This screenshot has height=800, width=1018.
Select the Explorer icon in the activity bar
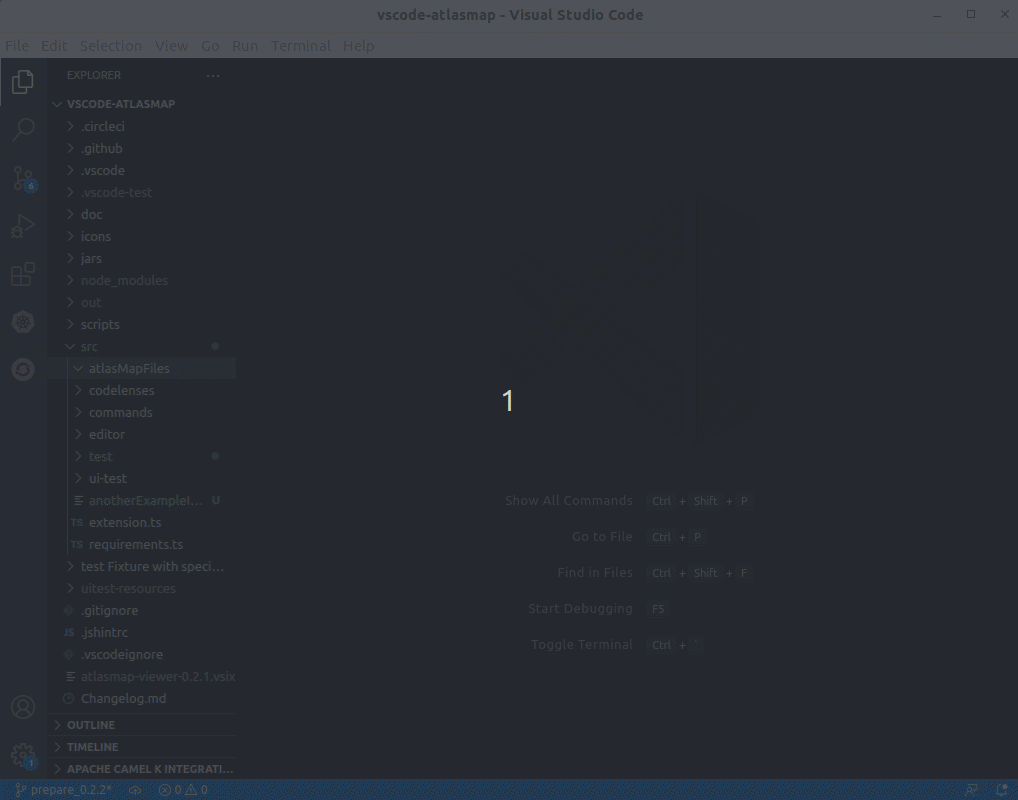click(22, 81)
